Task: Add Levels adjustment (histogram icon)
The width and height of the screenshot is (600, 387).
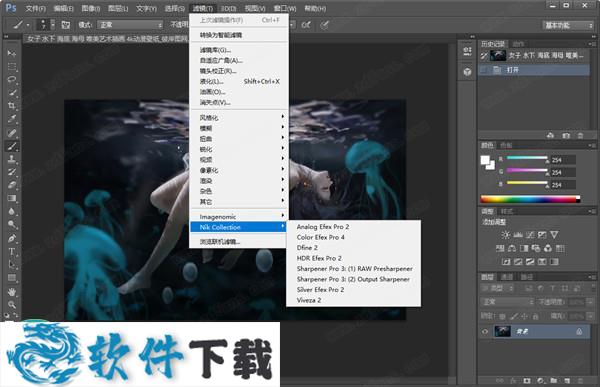Action: [518, 235]
